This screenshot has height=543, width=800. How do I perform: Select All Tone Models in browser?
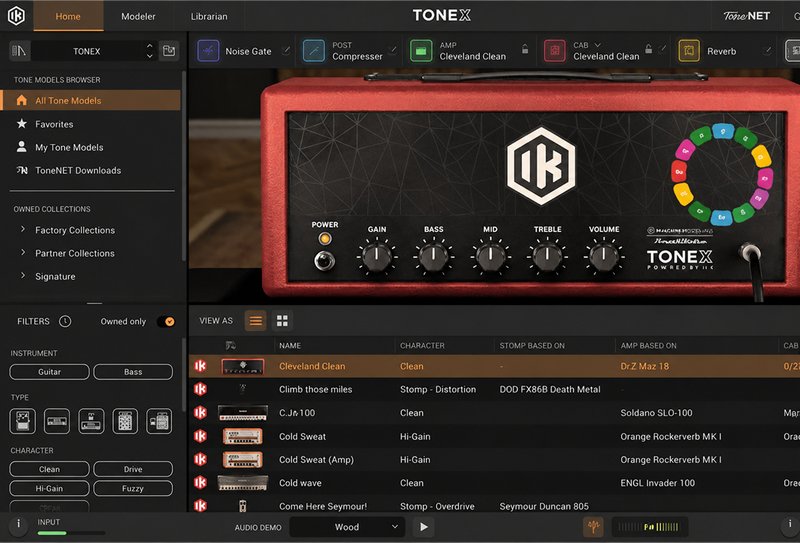point(91,100)
